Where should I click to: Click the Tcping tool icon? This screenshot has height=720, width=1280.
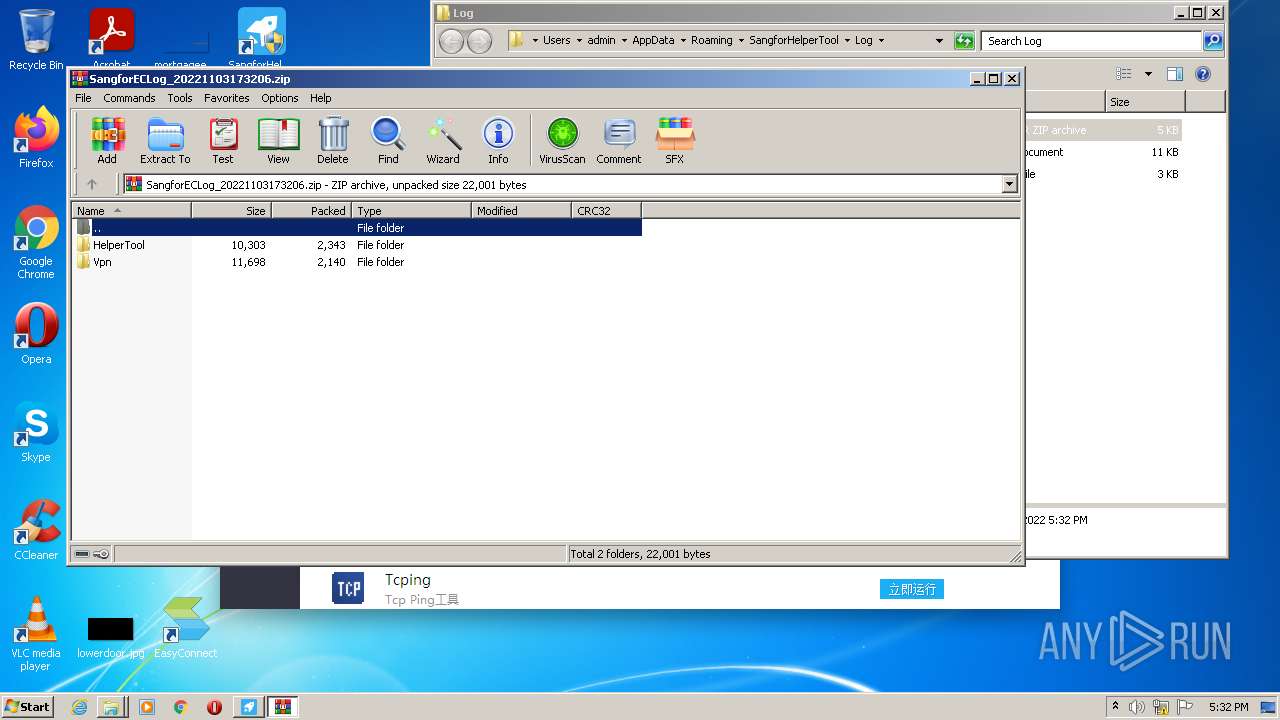click(348, 588)
